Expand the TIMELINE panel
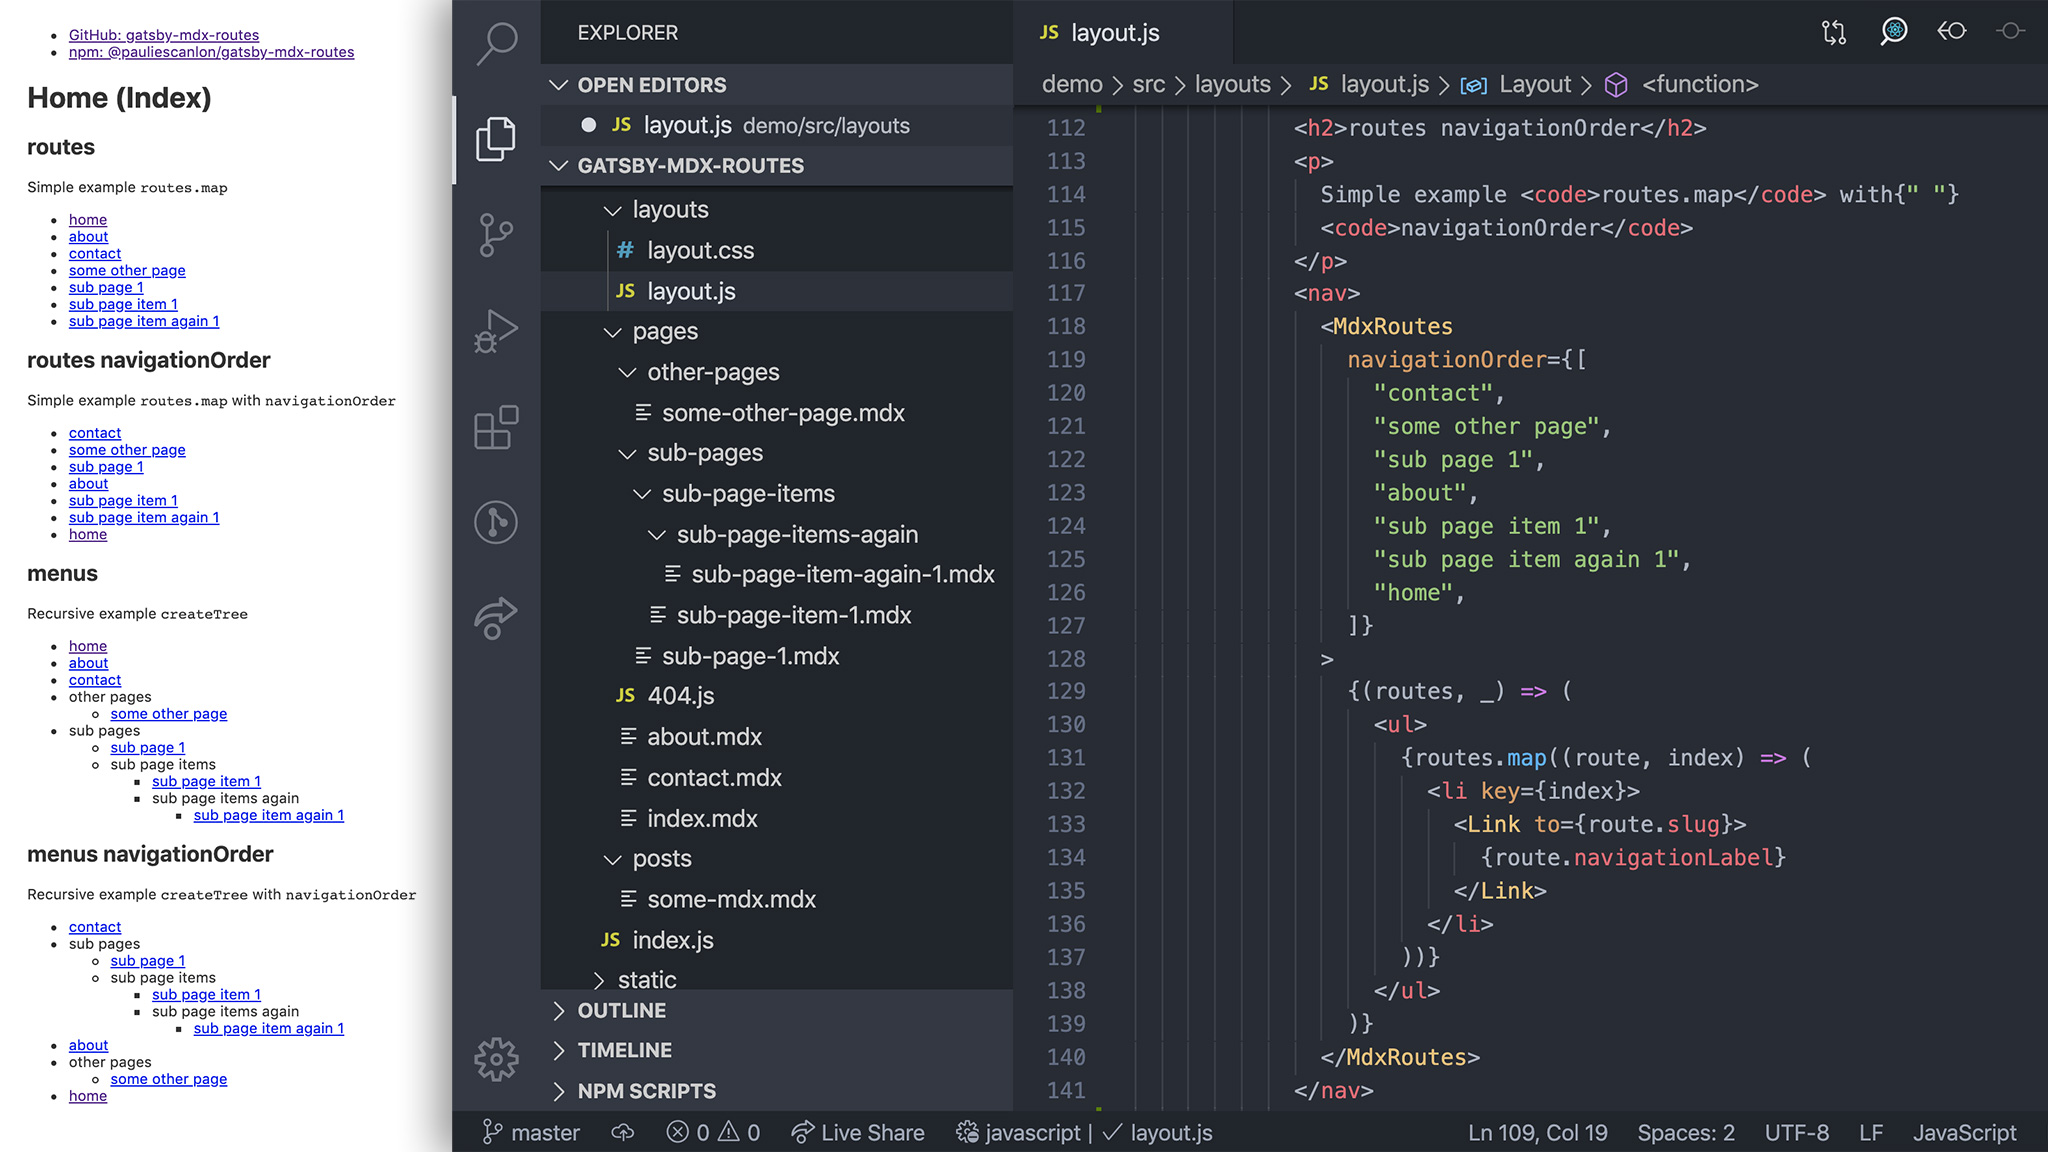 pos(777,1050)
